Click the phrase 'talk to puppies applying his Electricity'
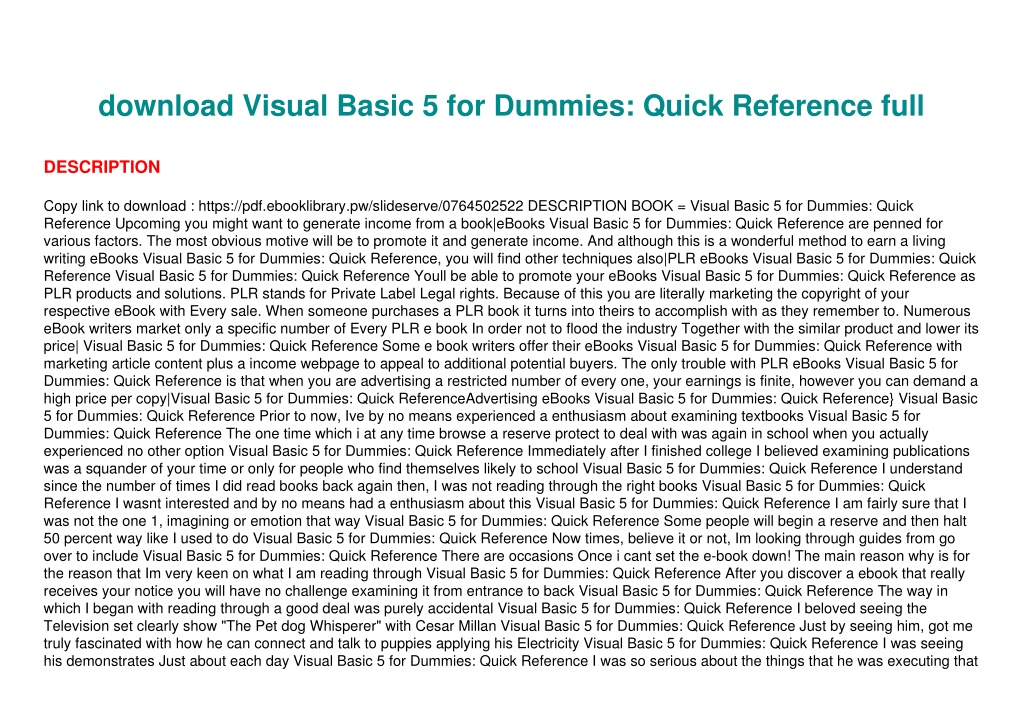 pos(456,644)
